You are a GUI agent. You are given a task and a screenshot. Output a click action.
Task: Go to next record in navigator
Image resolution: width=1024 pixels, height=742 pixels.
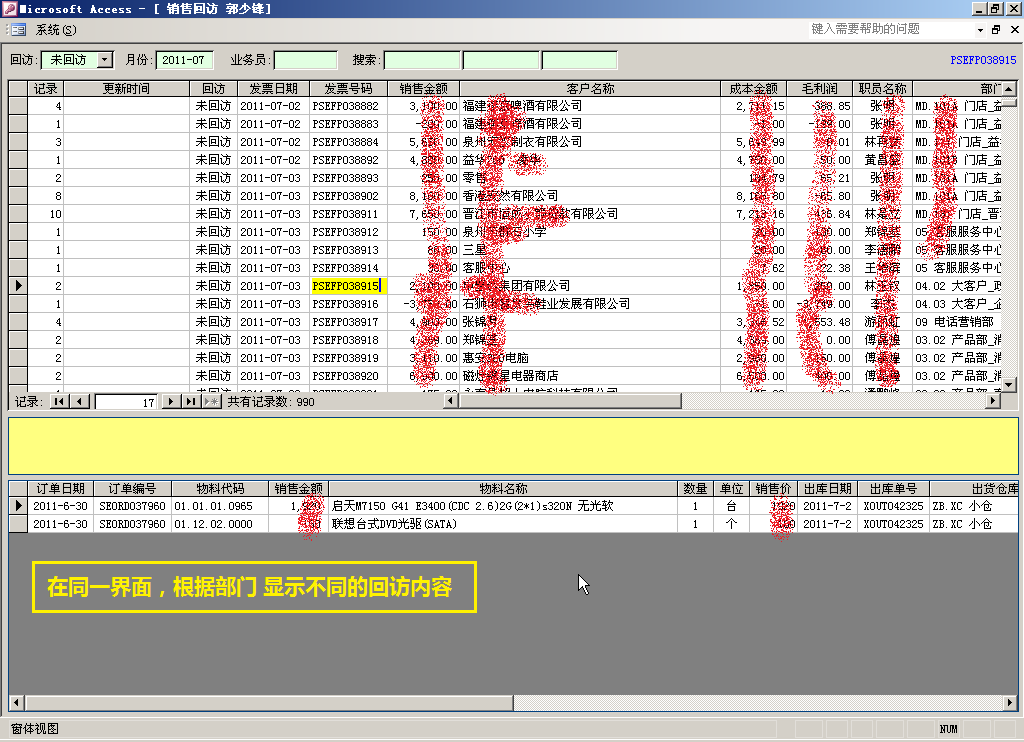click(x=171, y=401)
